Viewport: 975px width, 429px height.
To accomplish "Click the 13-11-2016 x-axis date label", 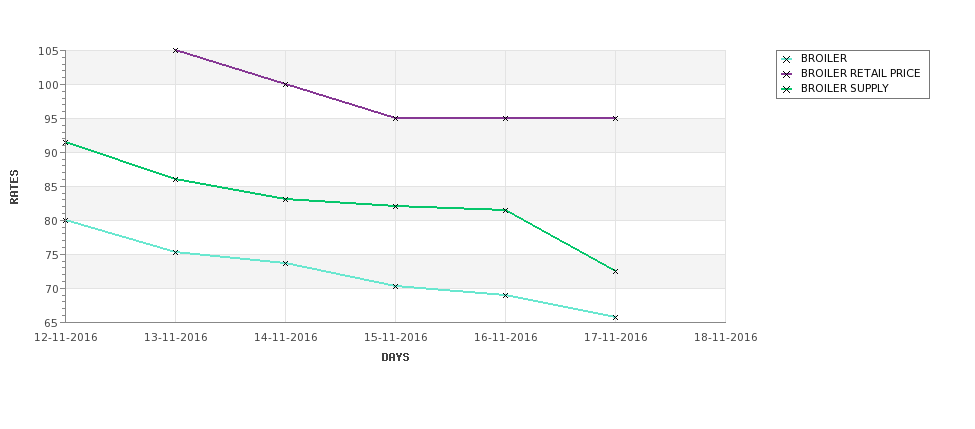I will (175, 338).
